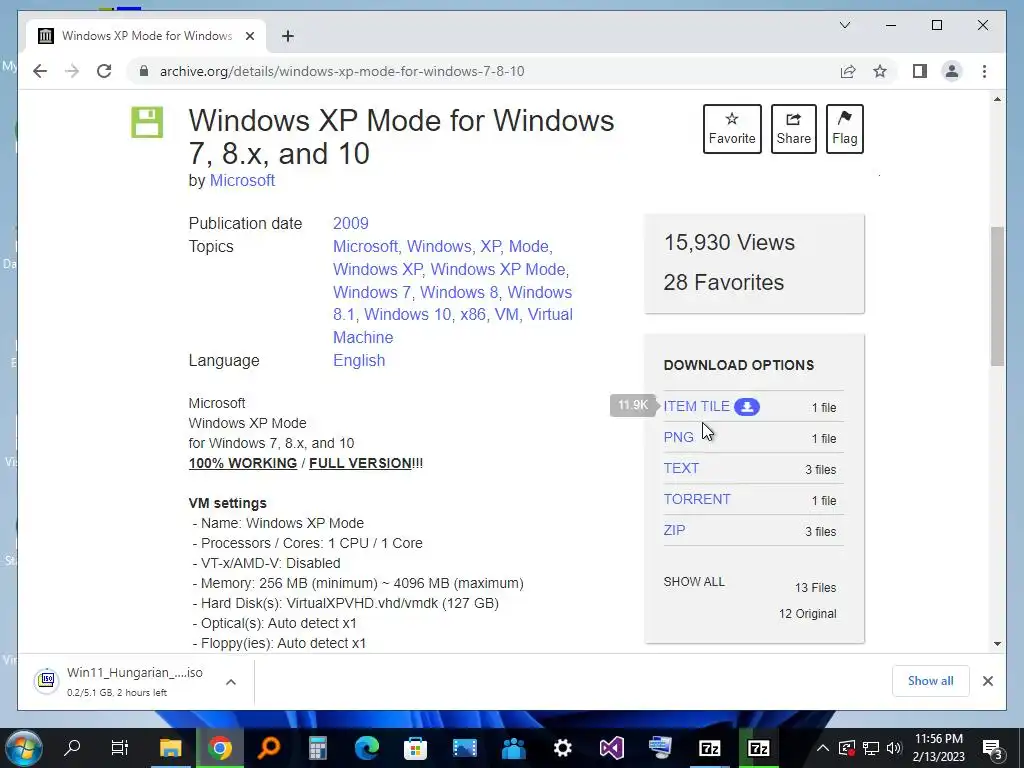Click the address bar URL
The width and height of the screenshot is (1024, 768).
coord(342,71)
